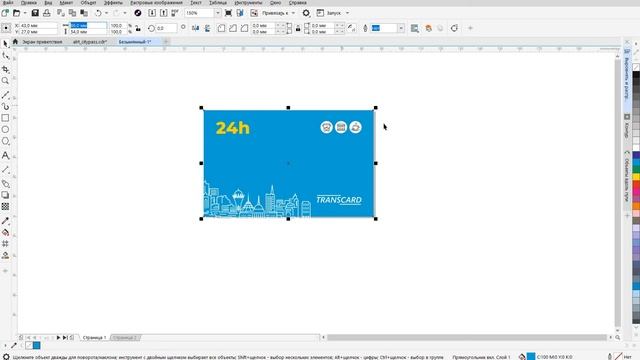Go to last page arrow

pos(65,338)
